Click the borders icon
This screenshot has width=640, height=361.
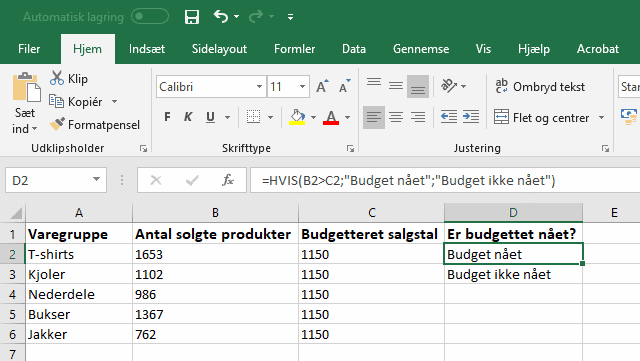[253, 117]
